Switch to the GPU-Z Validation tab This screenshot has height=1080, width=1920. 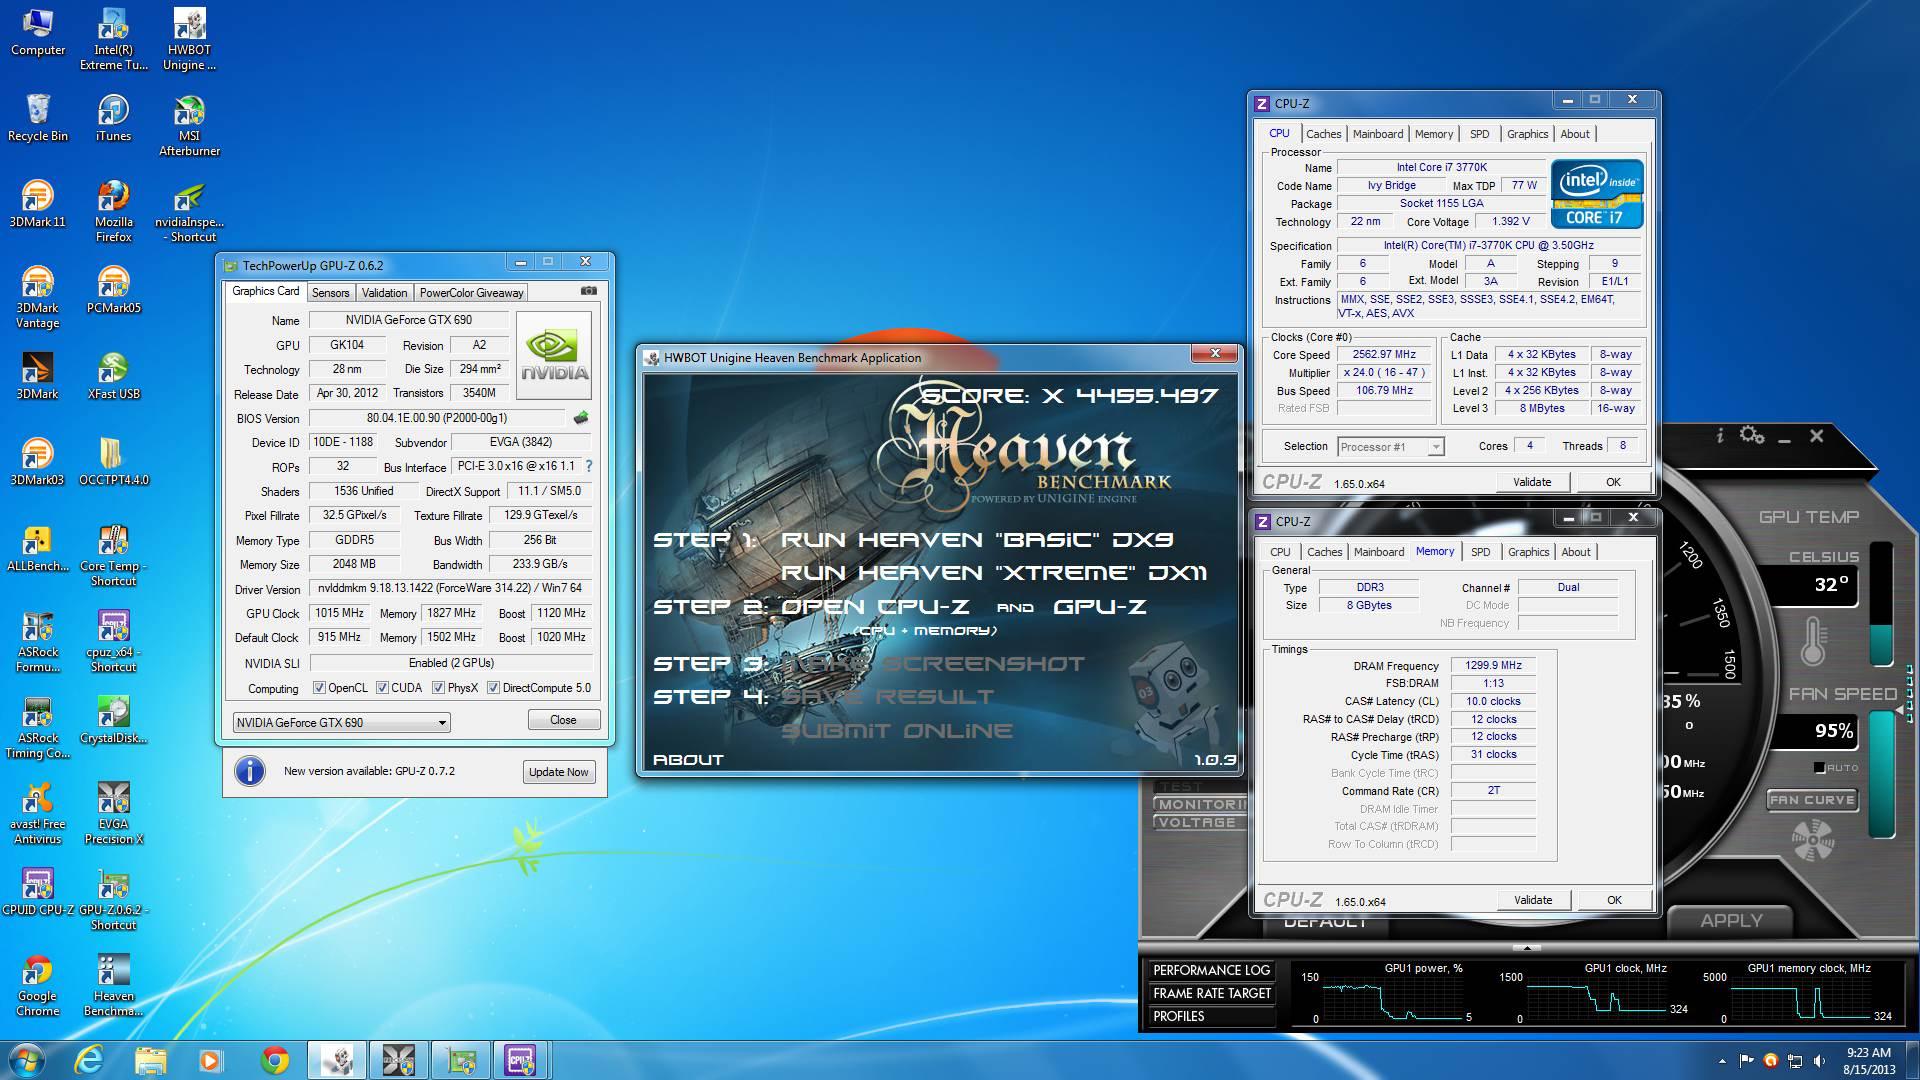point(384,293)
